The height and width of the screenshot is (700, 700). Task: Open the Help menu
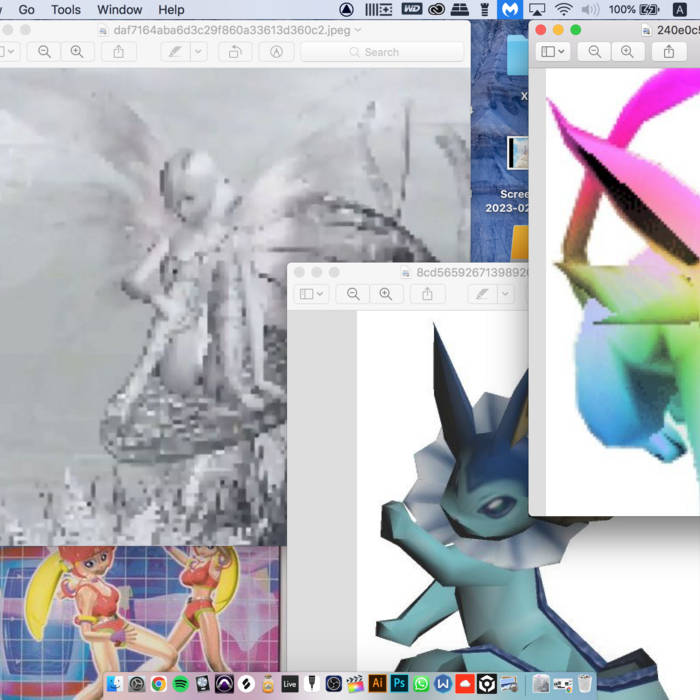click(171, 9)
